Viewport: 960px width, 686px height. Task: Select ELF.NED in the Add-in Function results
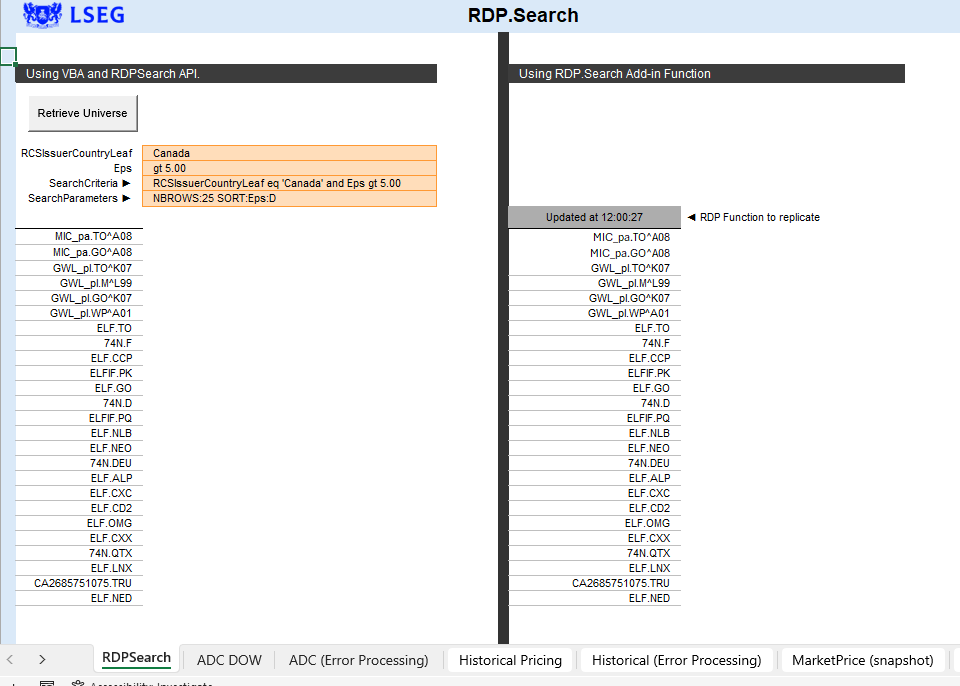tap(594, 598)
